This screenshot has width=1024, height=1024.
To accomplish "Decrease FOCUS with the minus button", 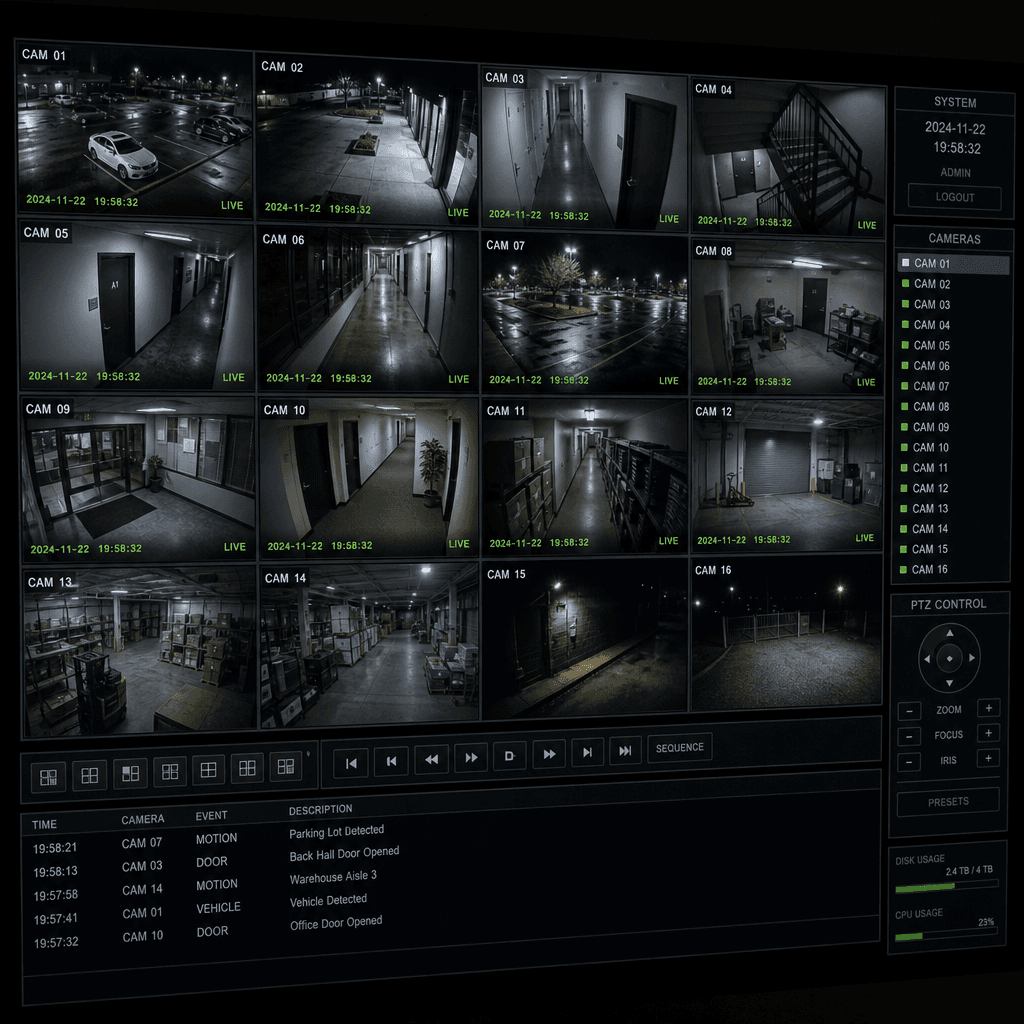I will 909,737.
